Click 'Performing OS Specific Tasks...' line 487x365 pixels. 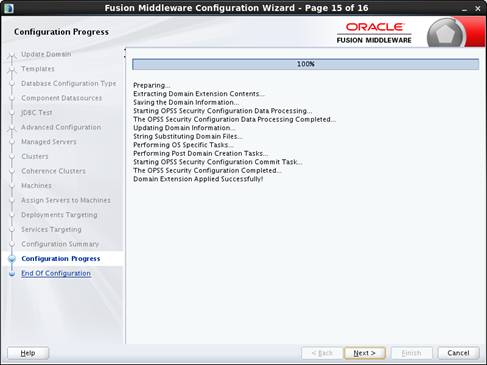pos(183,145)
